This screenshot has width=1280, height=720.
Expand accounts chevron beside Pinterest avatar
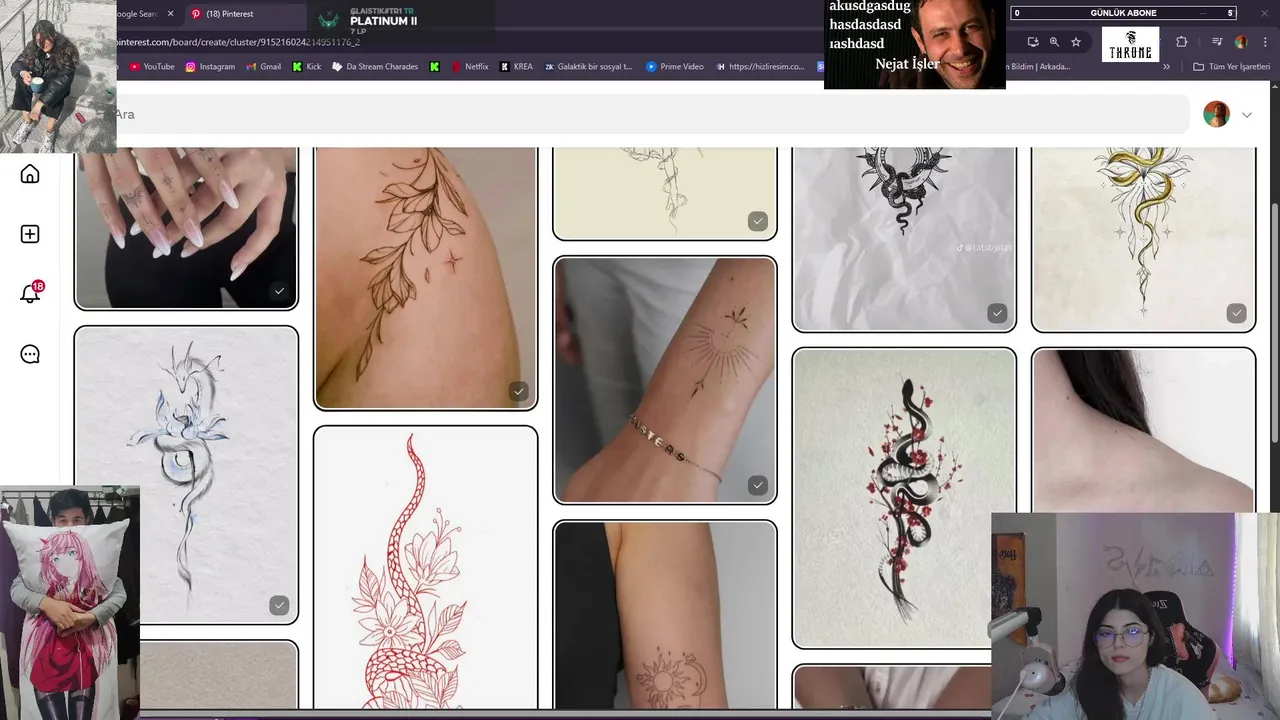pos(1246,115)
